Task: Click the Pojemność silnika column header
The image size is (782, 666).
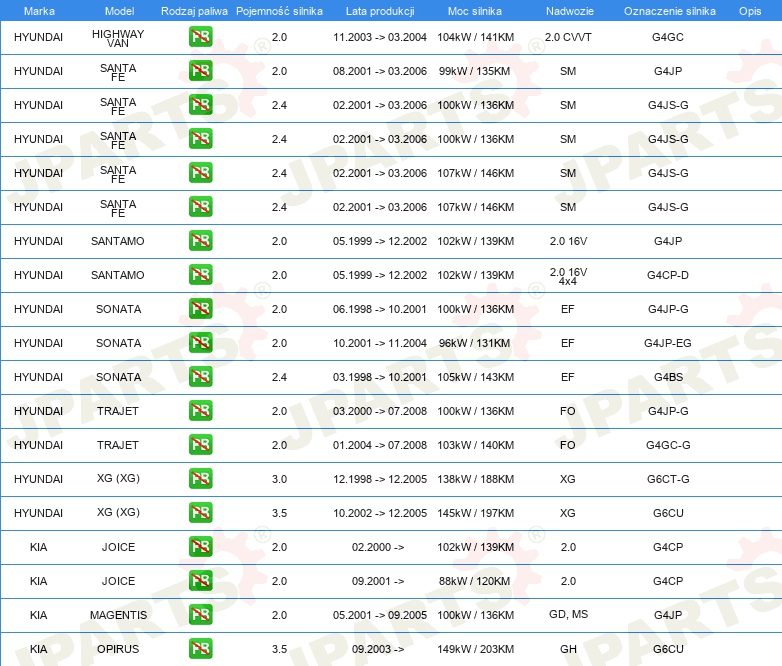Action: click(279, 11)
